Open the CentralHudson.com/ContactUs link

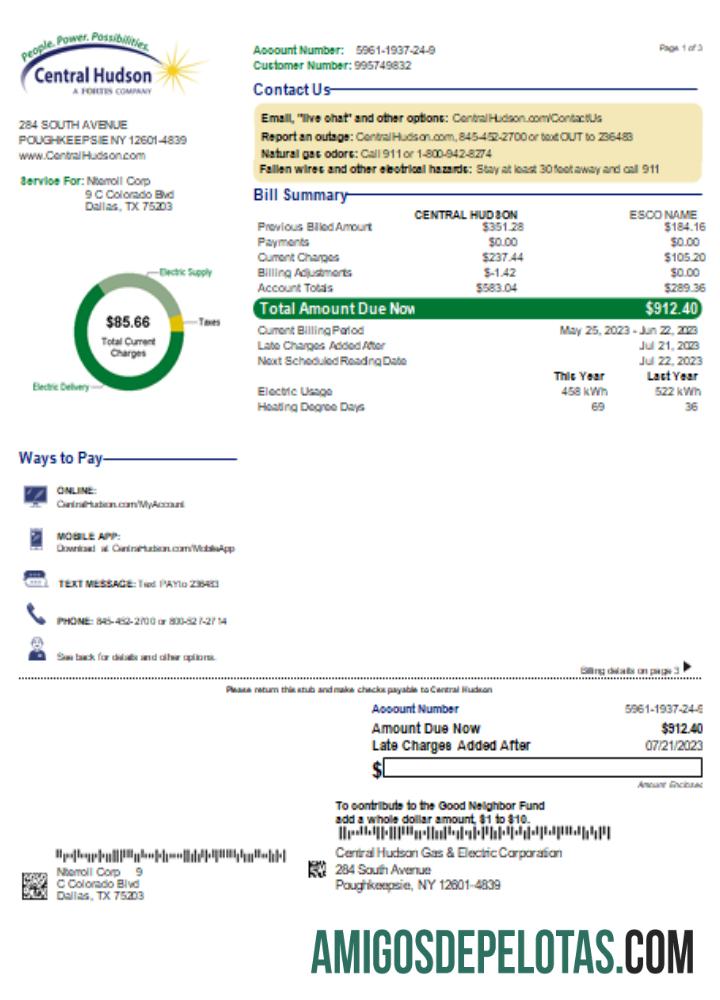pos(526,118)
